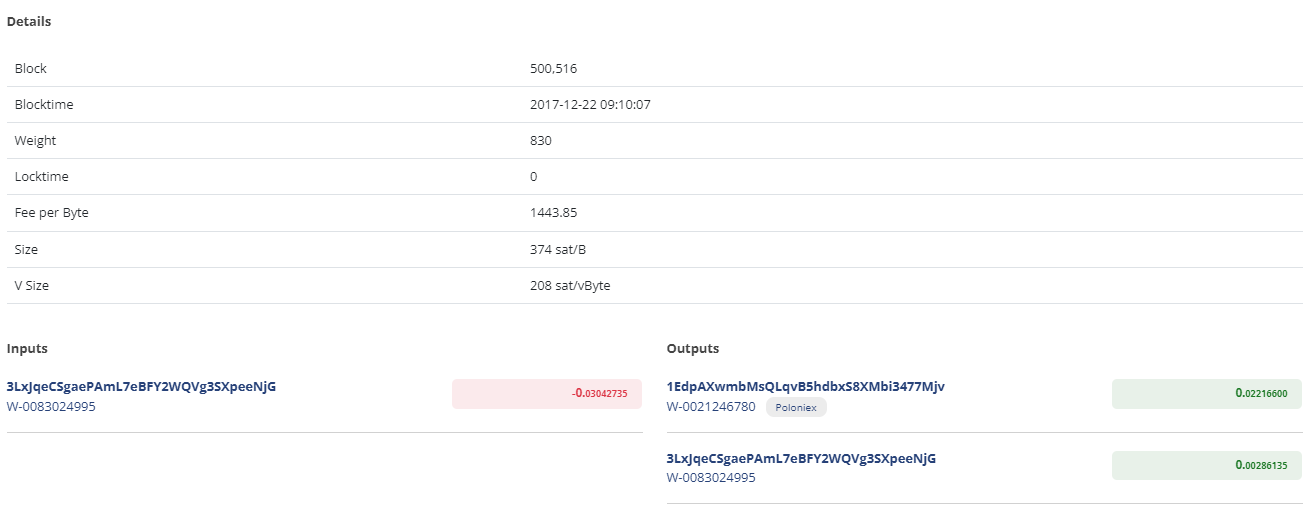
Task: Open wallet W-0083024995 under Inputs
Action: (51, 407)
